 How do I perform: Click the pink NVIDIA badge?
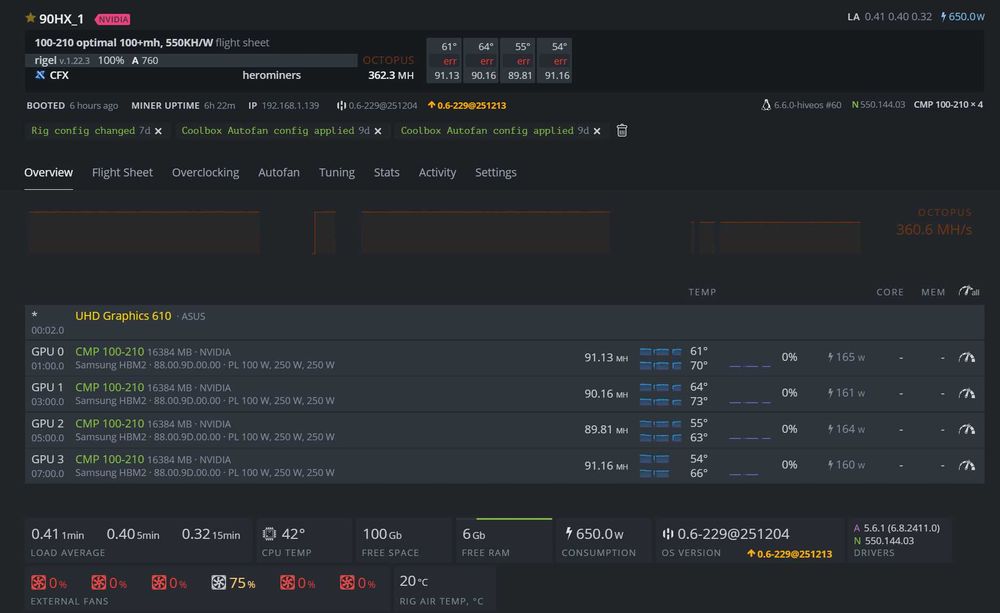[x=113, y=19]
